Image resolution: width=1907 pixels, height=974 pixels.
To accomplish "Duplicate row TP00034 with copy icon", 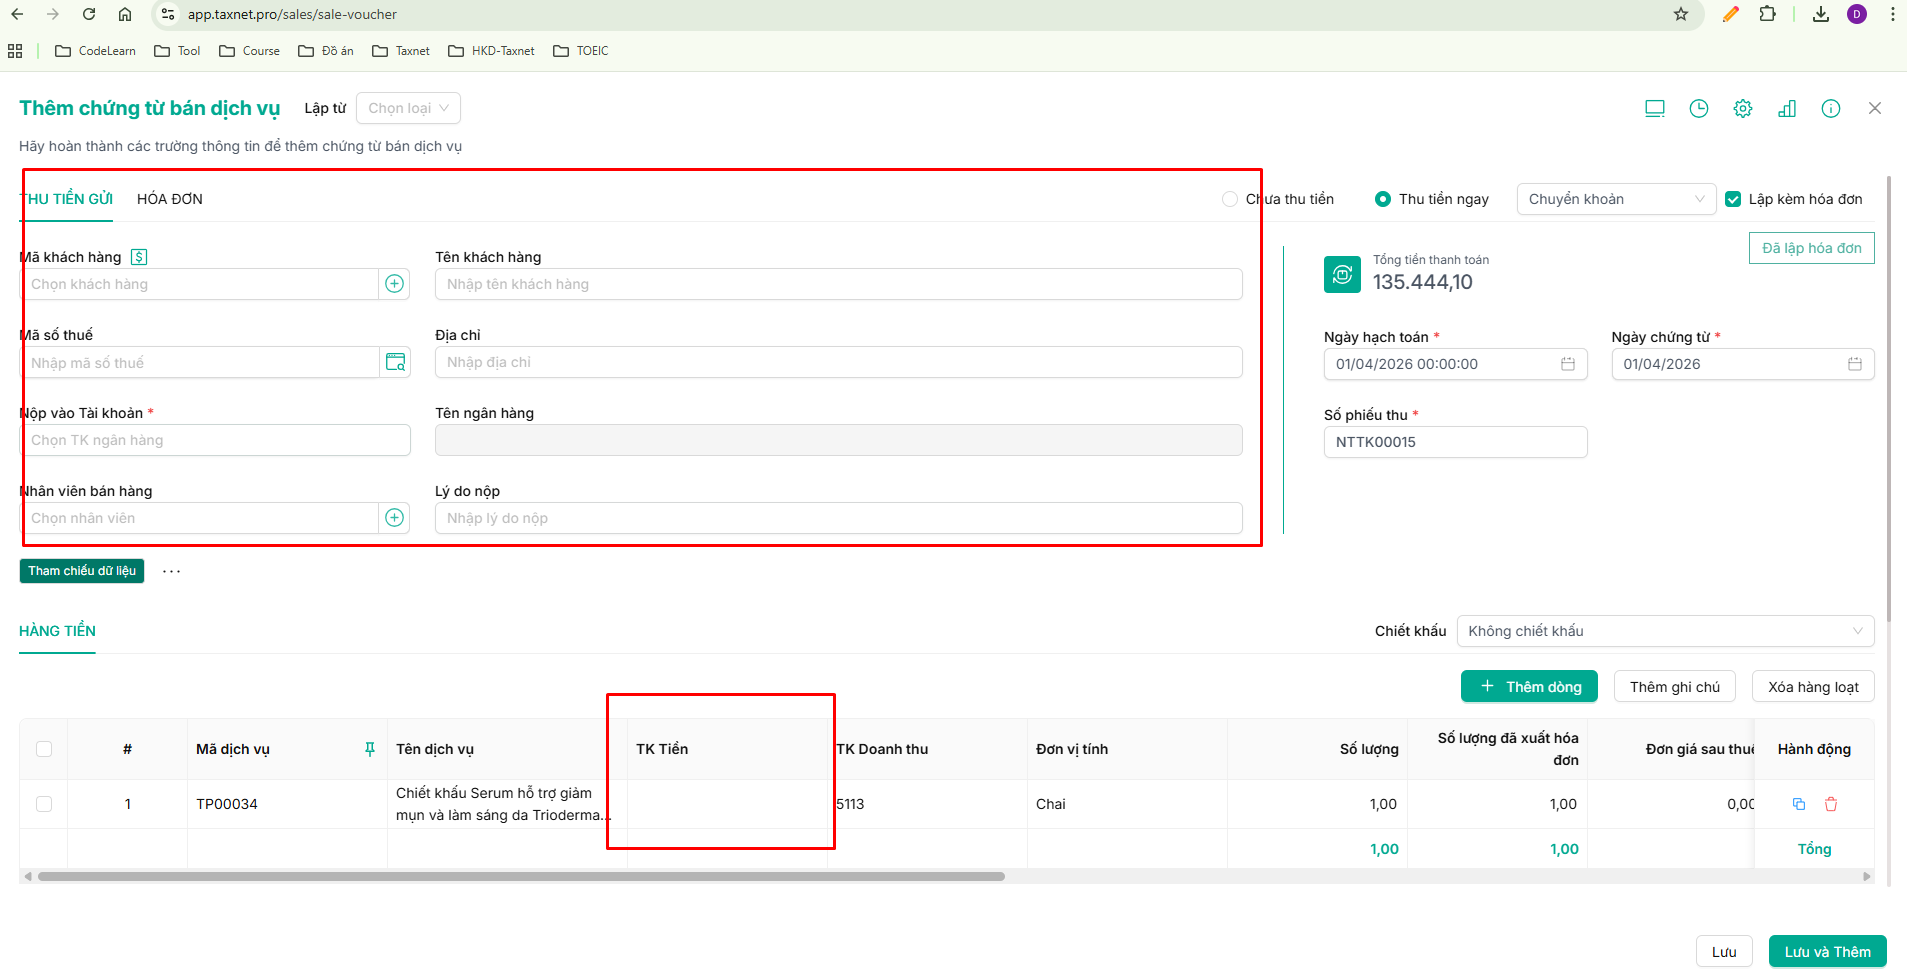I will 1799,804.
